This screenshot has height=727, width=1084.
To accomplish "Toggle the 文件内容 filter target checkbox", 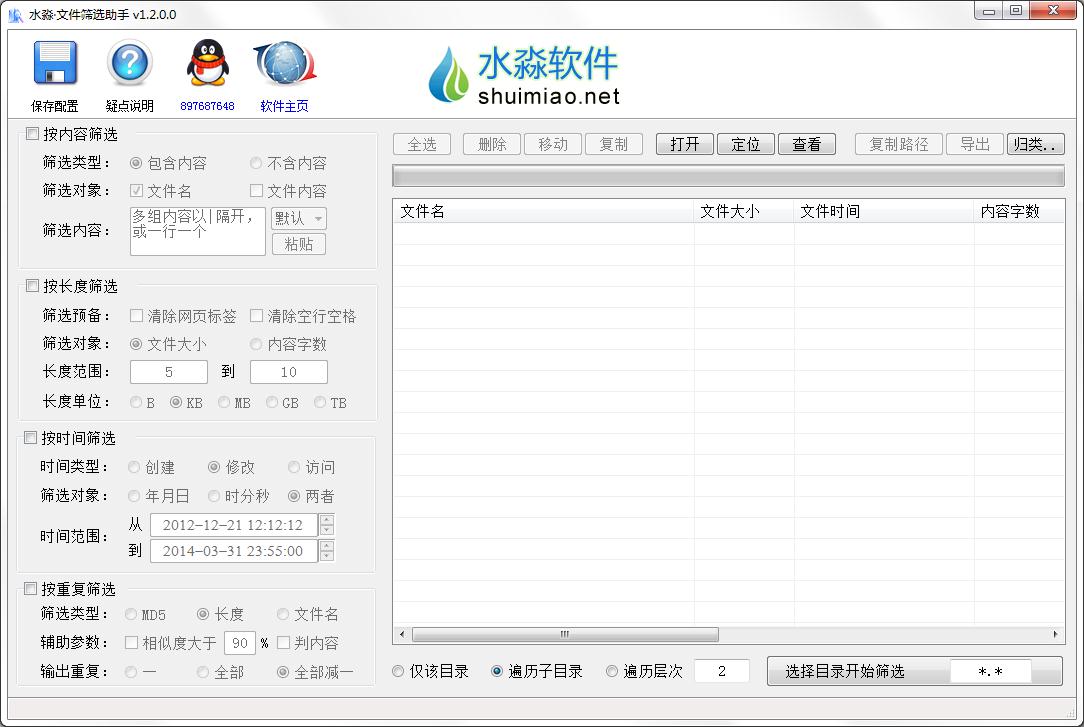I will pyautogui.click(x=256, y=190).
